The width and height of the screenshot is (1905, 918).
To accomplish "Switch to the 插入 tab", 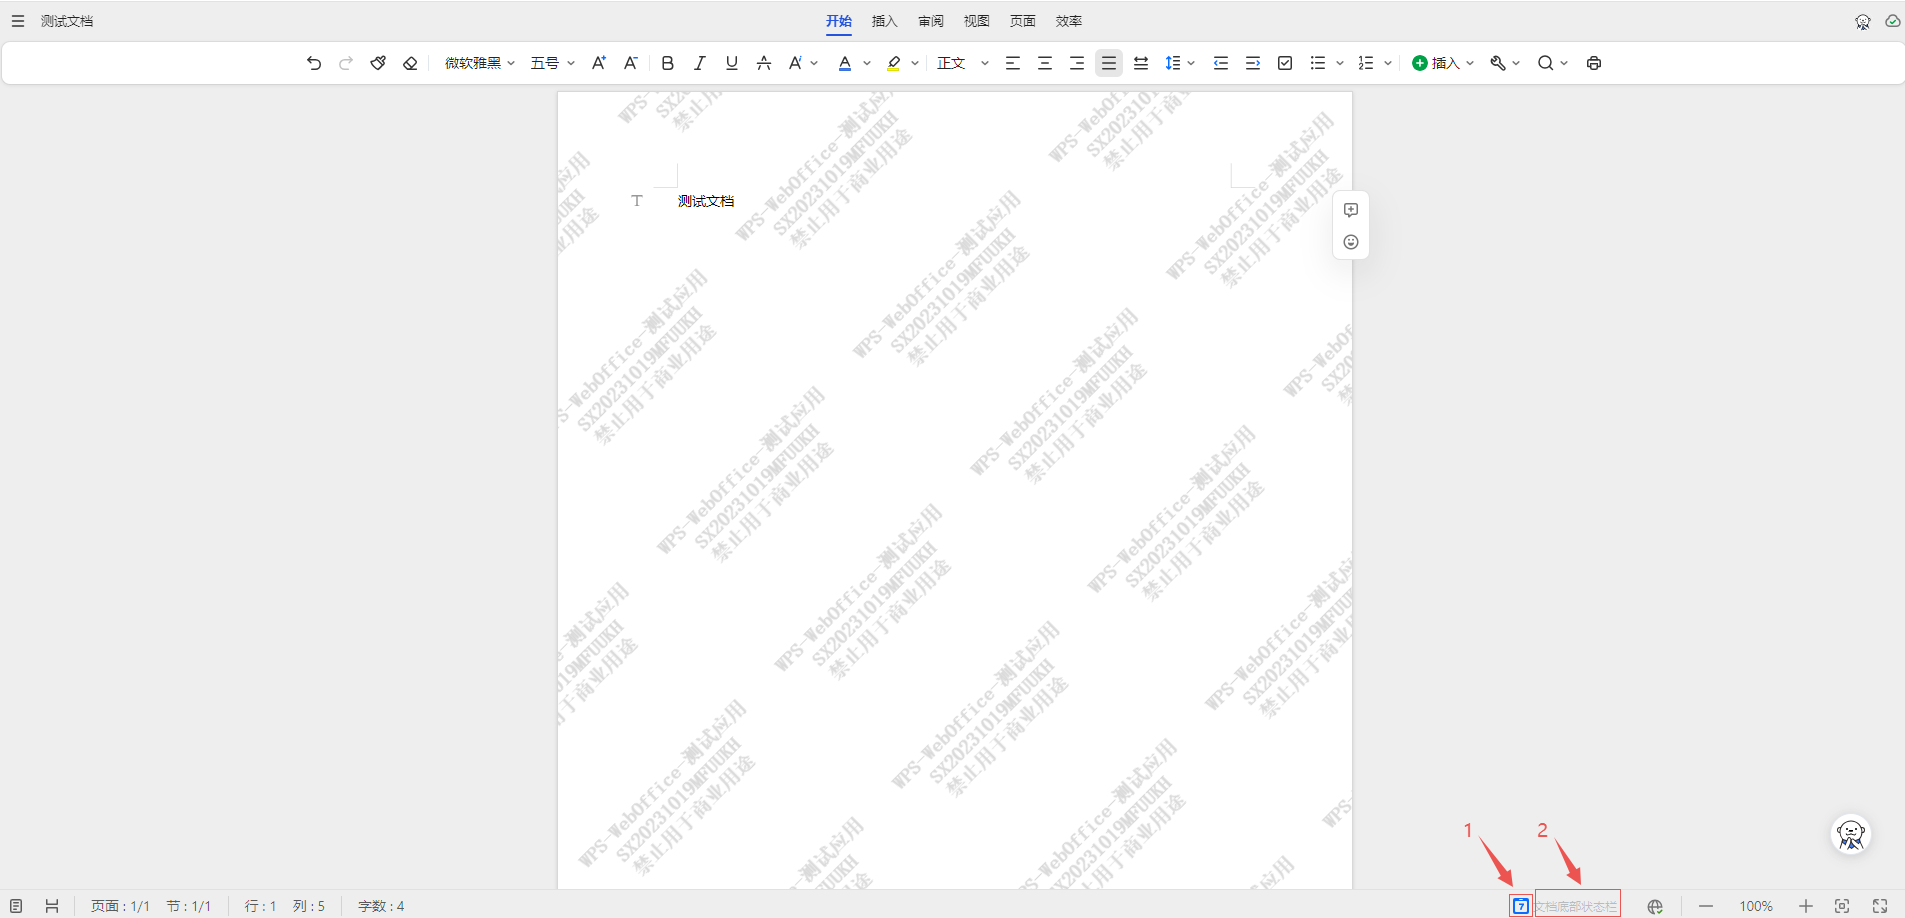I will click(885, 21).
